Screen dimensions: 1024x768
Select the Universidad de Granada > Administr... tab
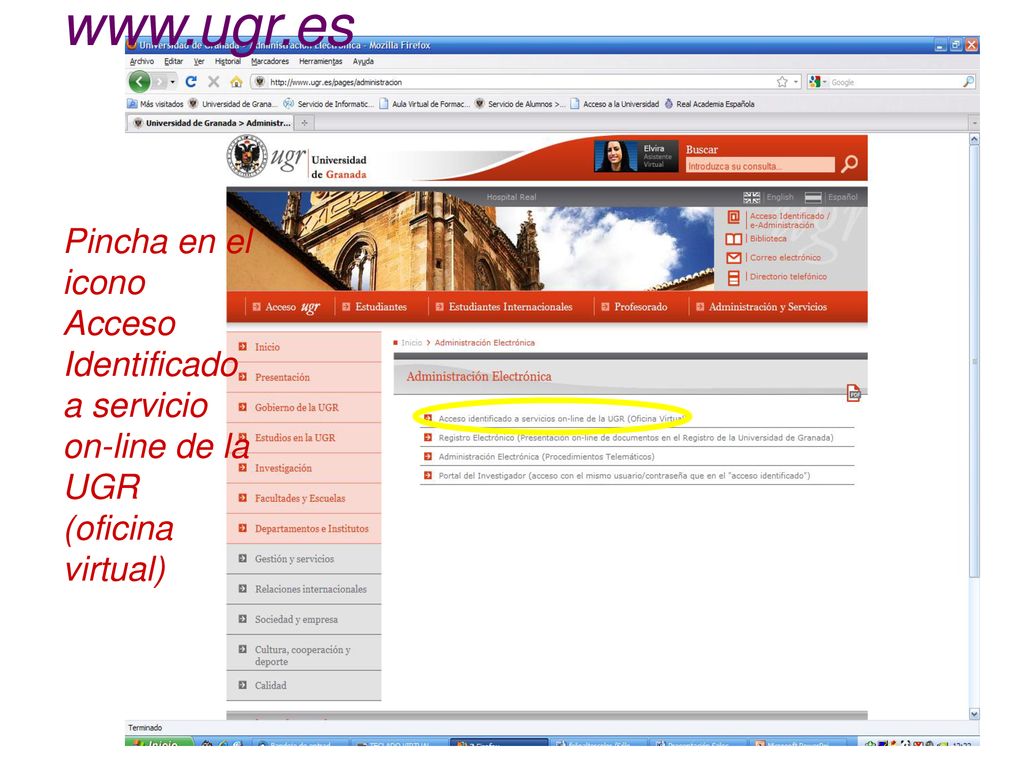point(211,123)
